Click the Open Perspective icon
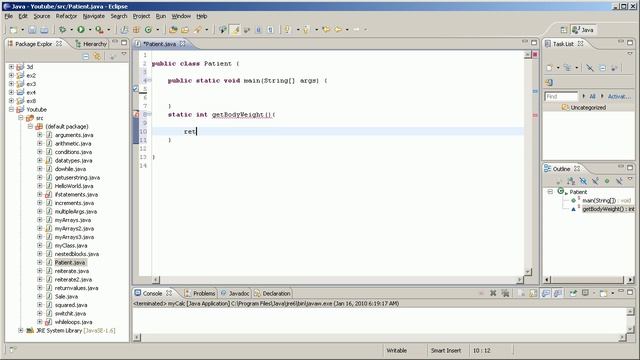The image size is (640, 360). [564, 30]
